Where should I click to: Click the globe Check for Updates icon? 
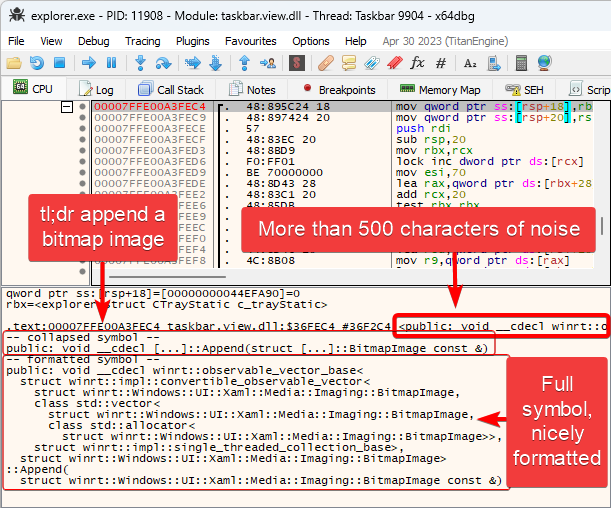pos(544,63)
